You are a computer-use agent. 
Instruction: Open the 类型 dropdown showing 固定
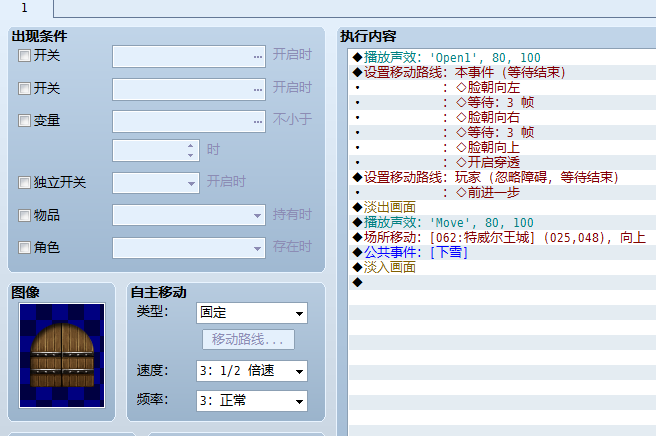(x=252, y=313)
